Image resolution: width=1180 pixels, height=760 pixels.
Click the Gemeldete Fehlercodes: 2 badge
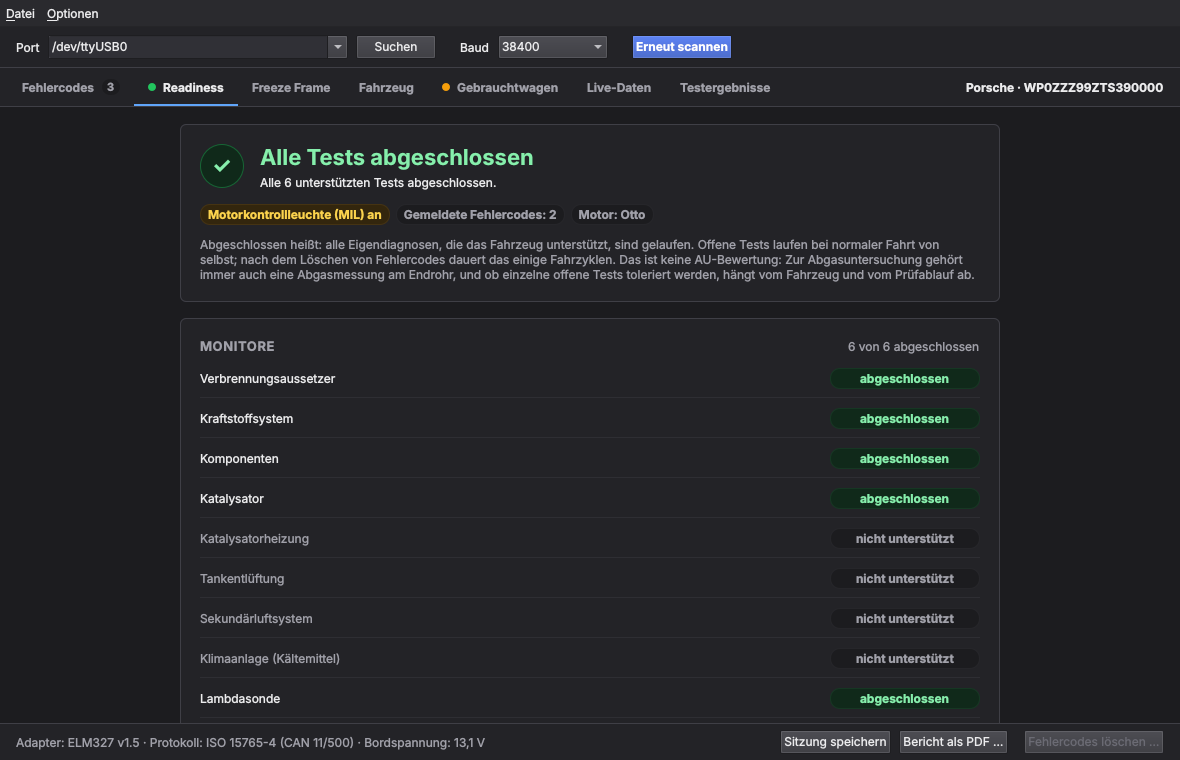tap(480, 214)
